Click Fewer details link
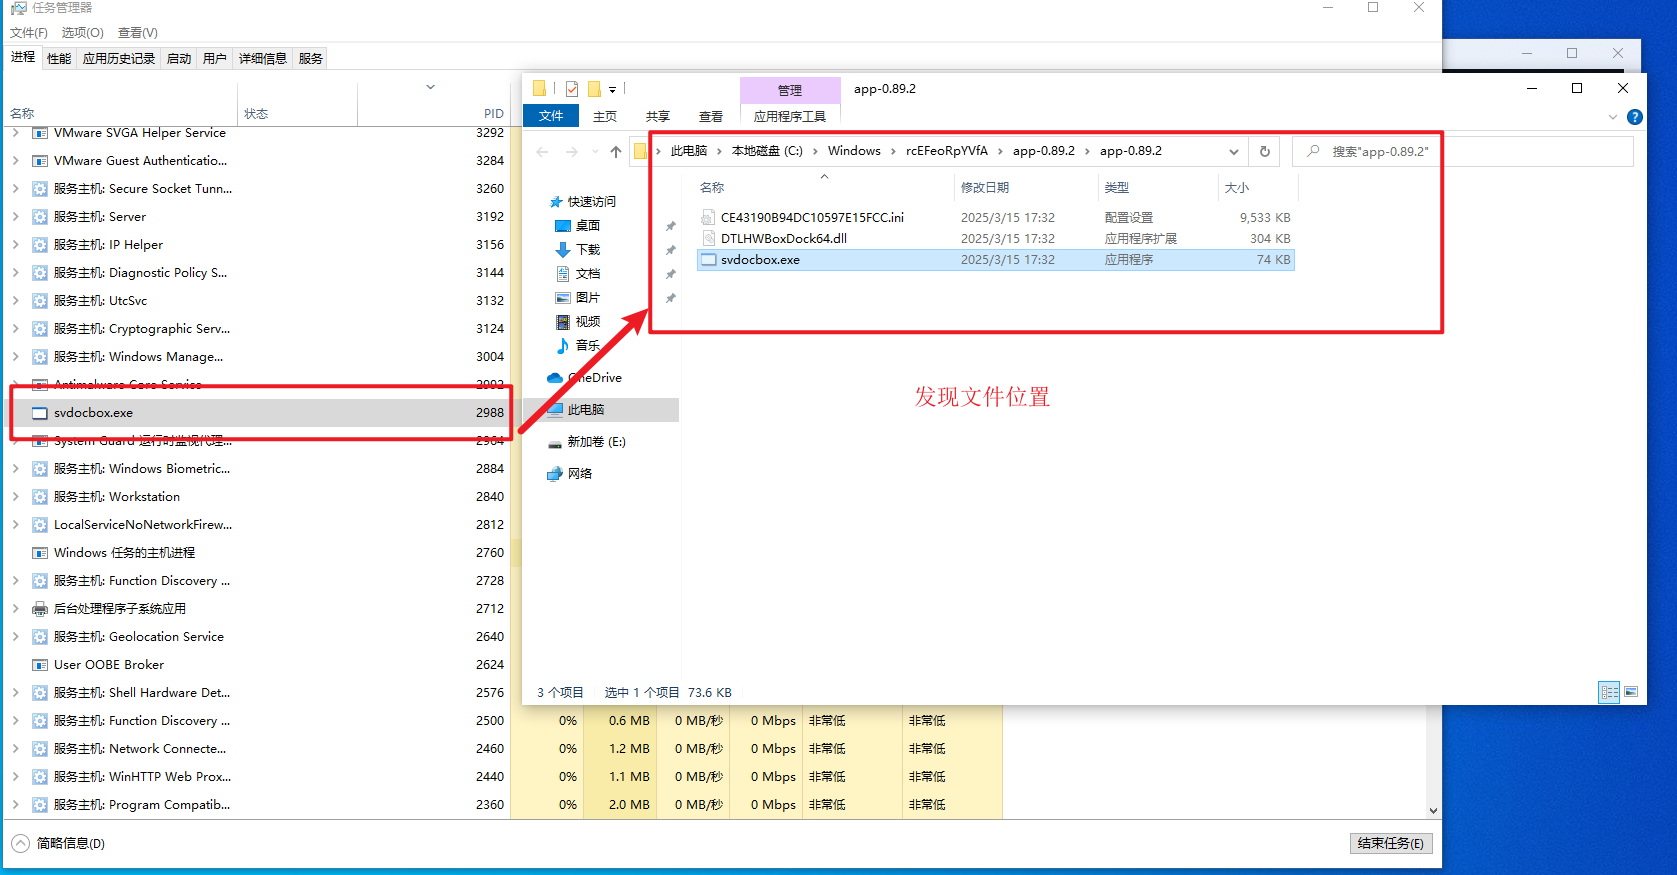The width and height of the screenshot is (1677, 875). pyautogui.click(x=71, y=844)
